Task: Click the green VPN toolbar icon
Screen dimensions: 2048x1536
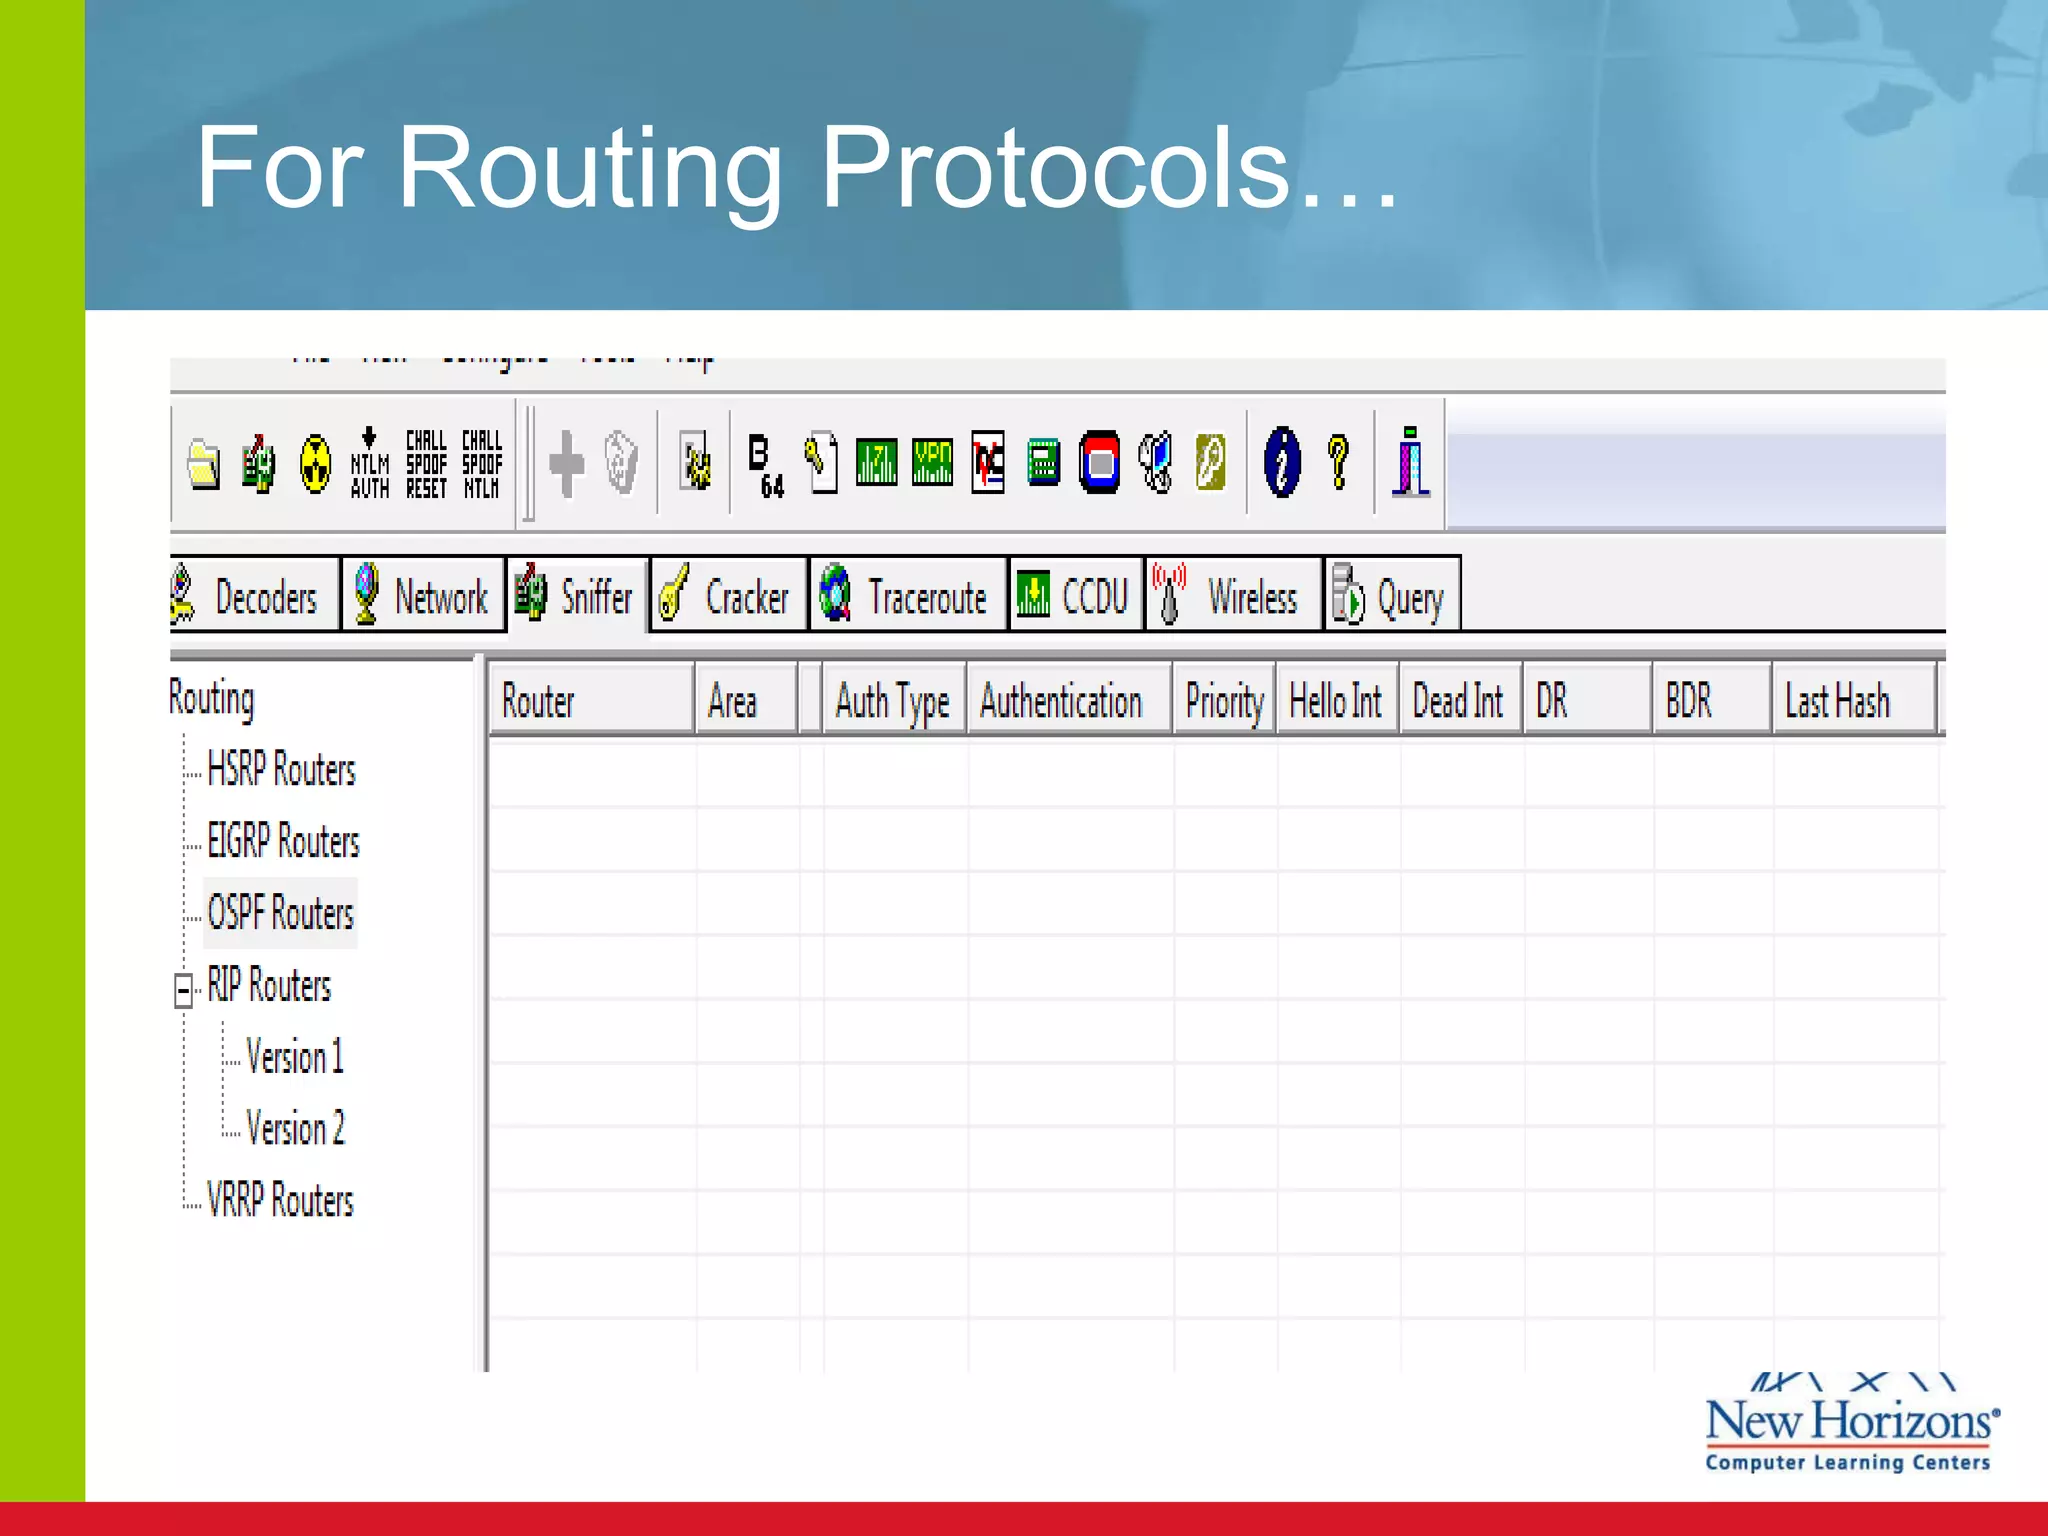Action: point(932,463)
